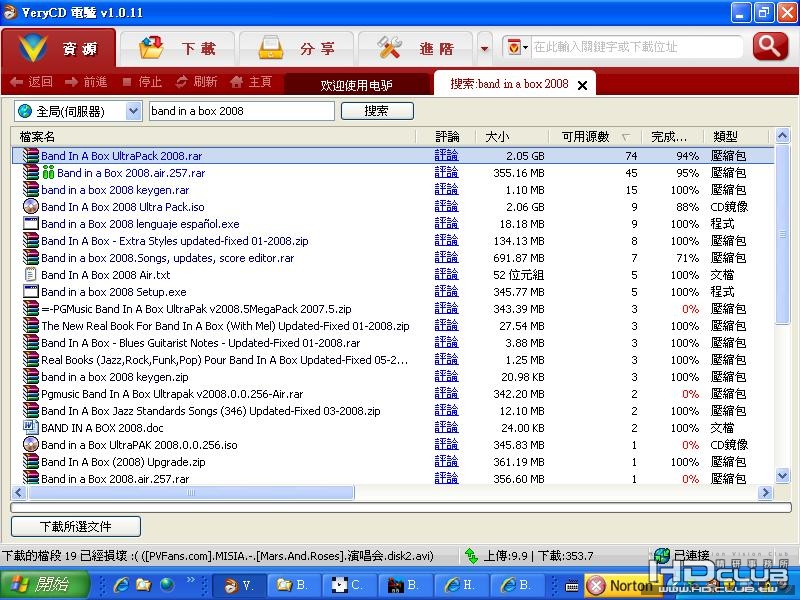The image size is (800, 600).
Task: Click the horizontal scrollbar left arrow
Action: pos(19,492)
